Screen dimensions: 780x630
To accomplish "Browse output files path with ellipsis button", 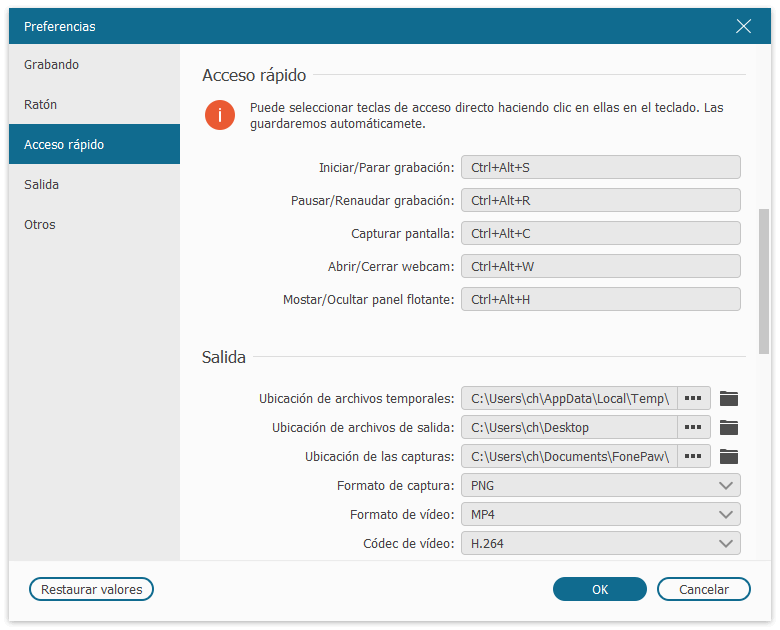I will point(693,427).
